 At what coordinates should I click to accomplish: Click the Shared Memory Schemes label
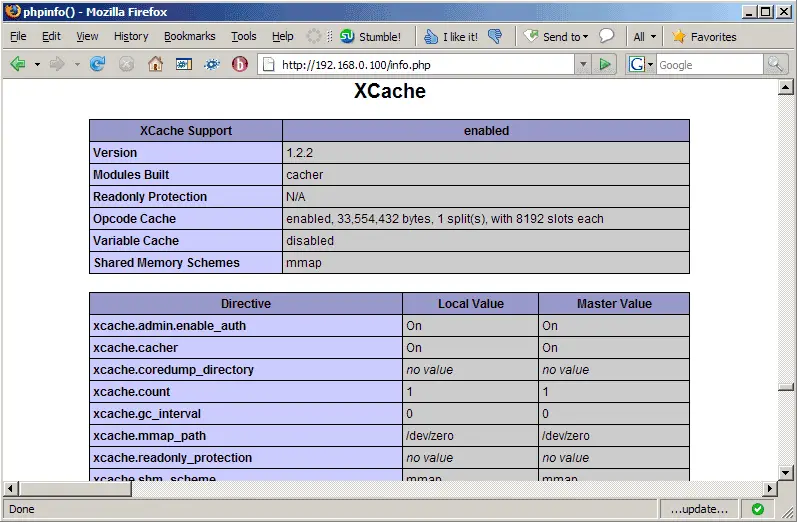(166, 262)
